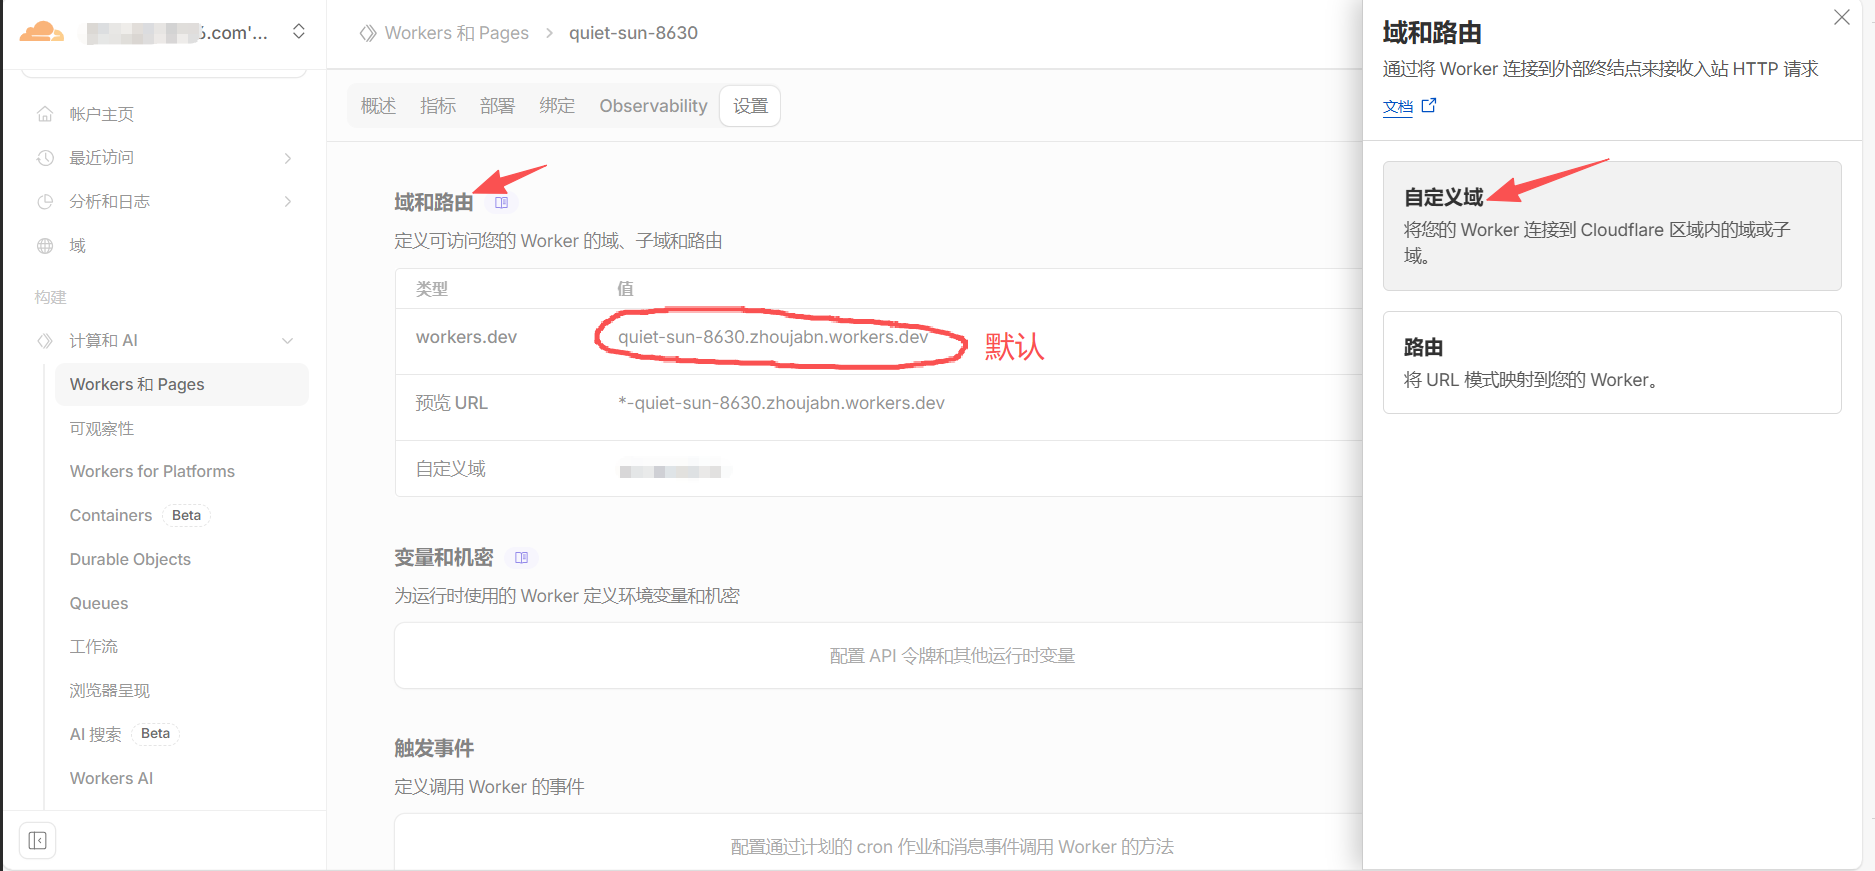Screen dimensions: 1875x871
Task: Open the 变量和机密 docs icon
Action: point(521,558)
